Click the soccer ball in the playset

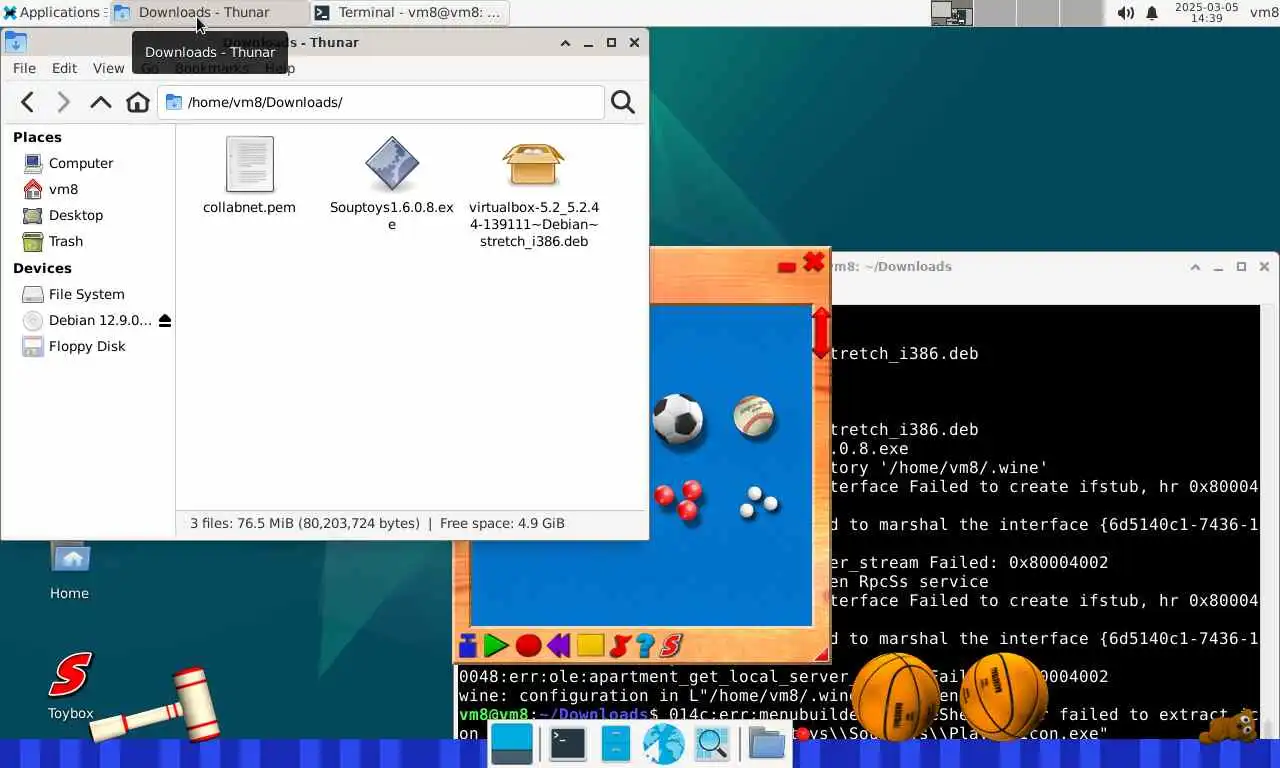pyautogui.click(x=678, y=419)
